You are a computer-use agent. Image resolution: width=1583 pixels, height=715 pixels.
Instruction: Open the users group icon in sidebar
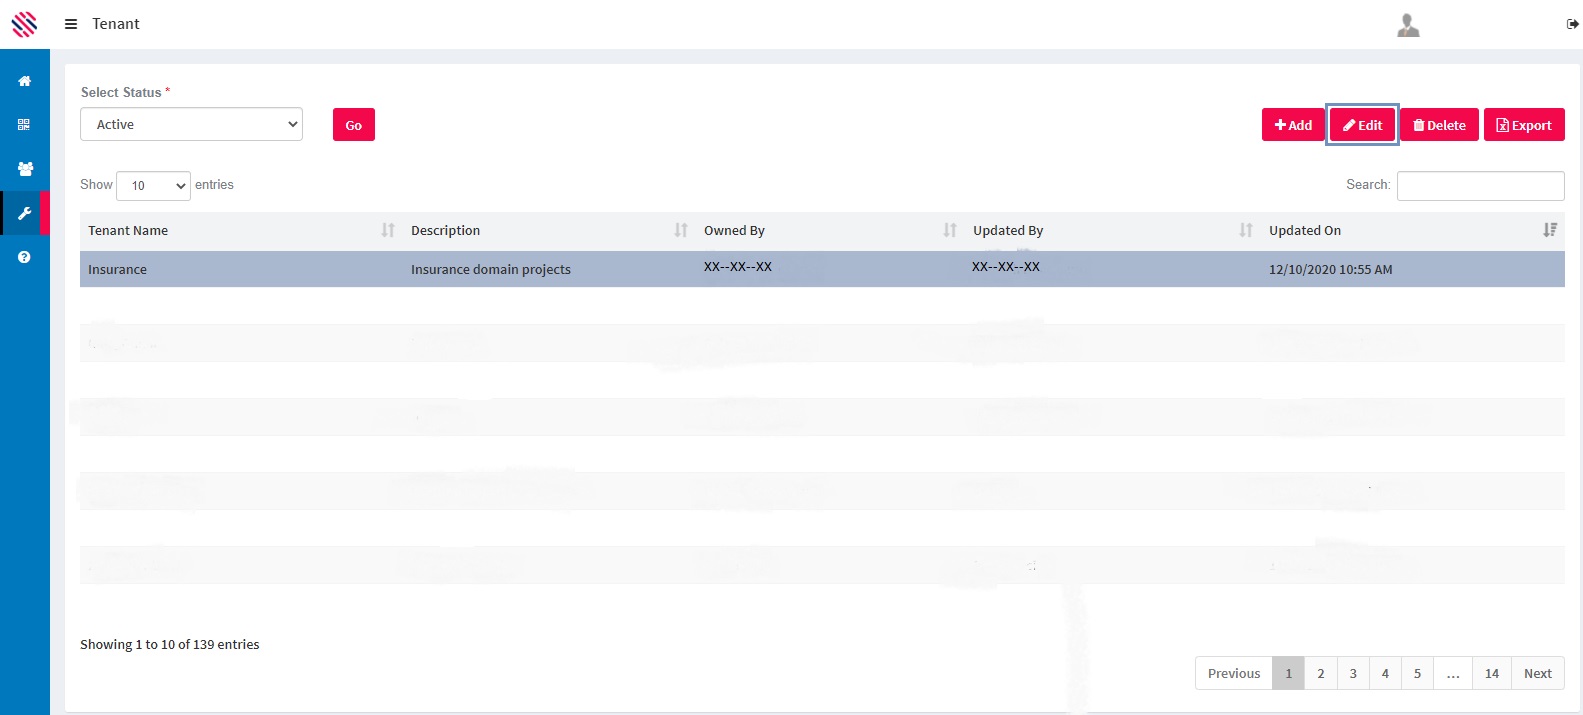24,169
